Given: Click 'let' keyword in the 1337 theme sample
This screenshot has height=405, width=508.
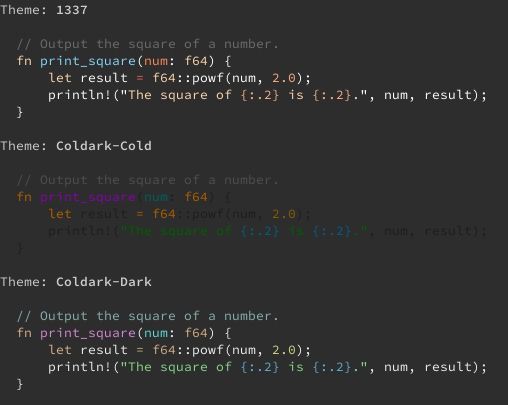Looking at the screenshot, I should pyautogui.click(x=60, y=78).
